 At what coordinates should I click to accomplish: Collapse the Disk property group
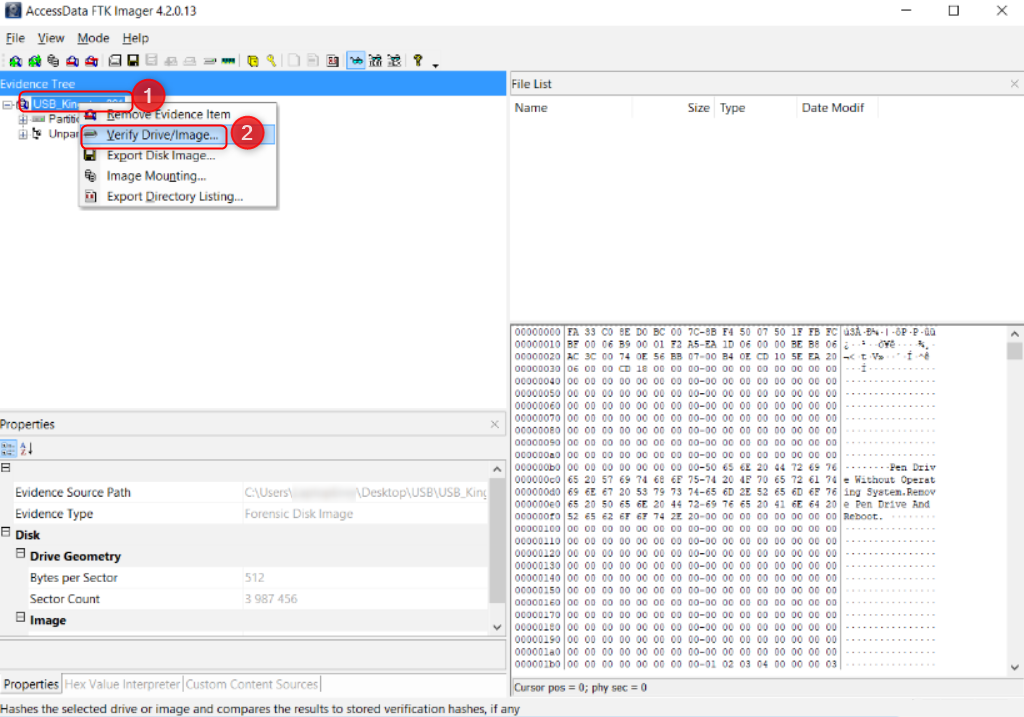[x=6, y=535]
